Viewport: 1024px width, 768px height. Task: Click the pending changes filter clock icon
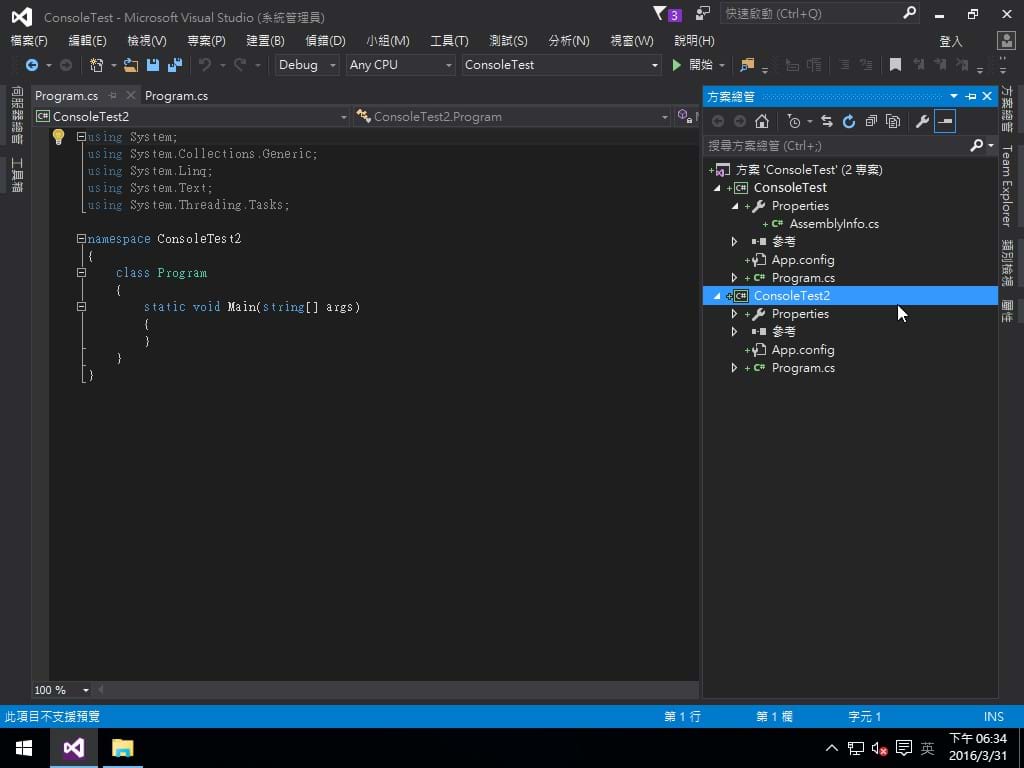[793, 121]
